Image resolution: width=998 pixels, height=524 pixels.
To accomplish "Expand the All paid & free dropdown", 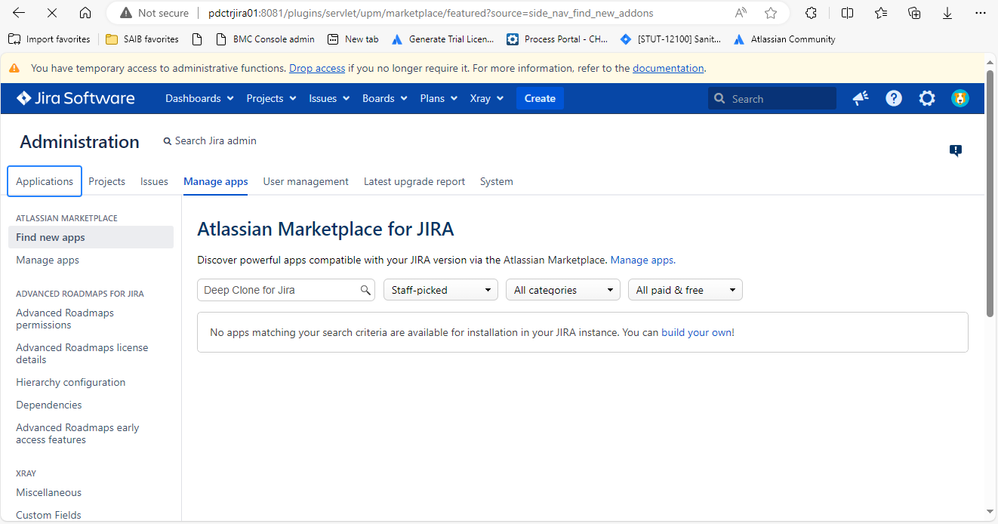I will point(685,290).
